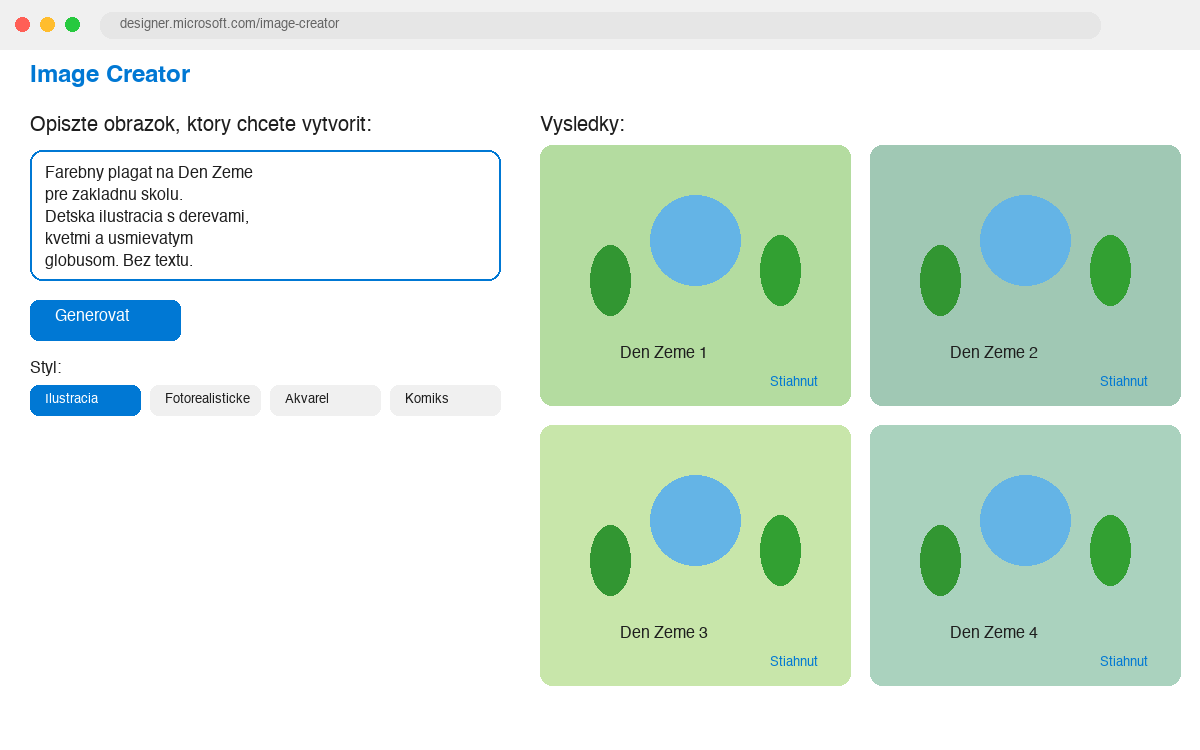Download the Den Zeme 4 image

pos(1123,661)
